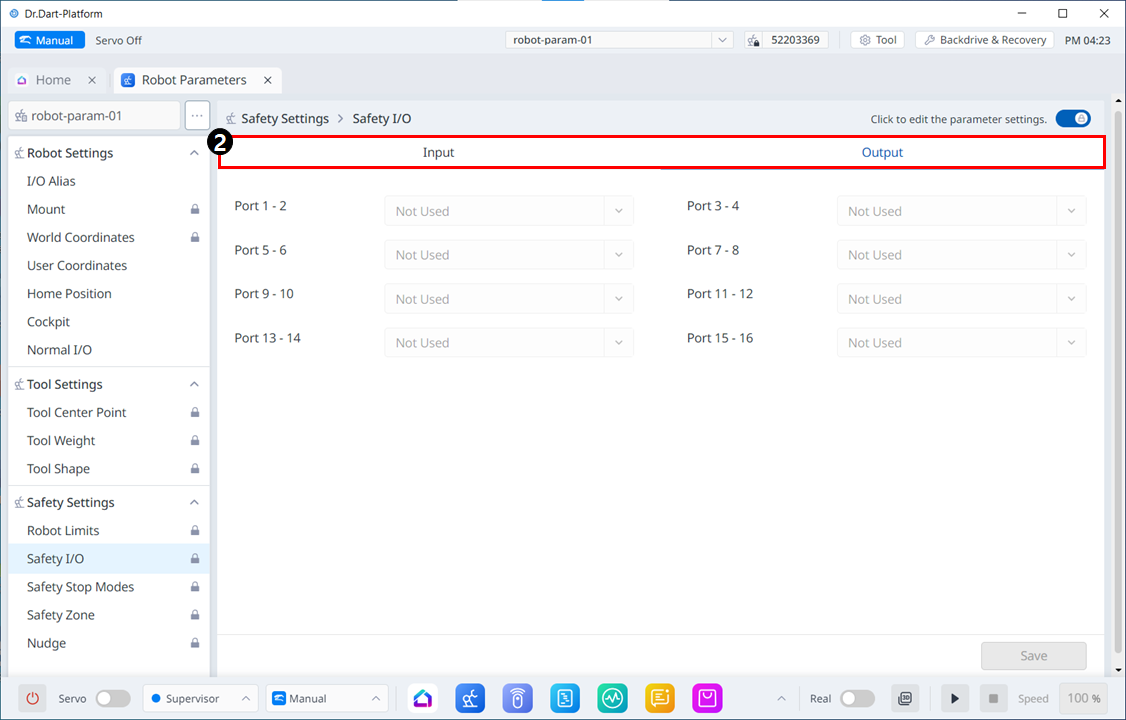Viewport: 1126px width, 720px height.
Task: Click the ellipsis button next to robot-param-01
Action: pyautogui.click(x=197, y=115)
